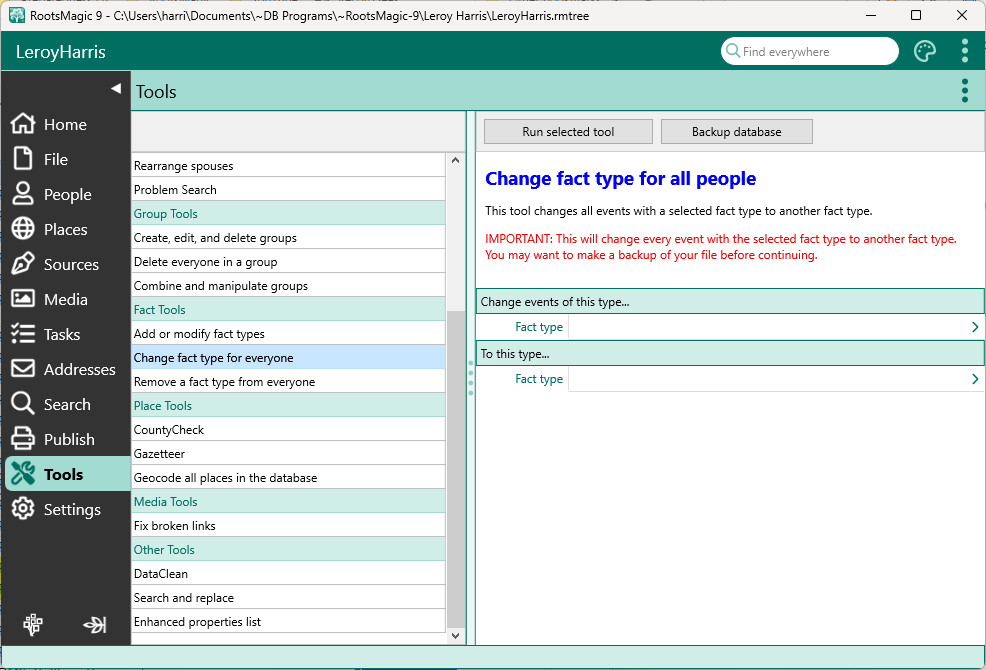Select Remove a fact type from everyone
This screenshot has height=670, width=986.
coord(224,382)
